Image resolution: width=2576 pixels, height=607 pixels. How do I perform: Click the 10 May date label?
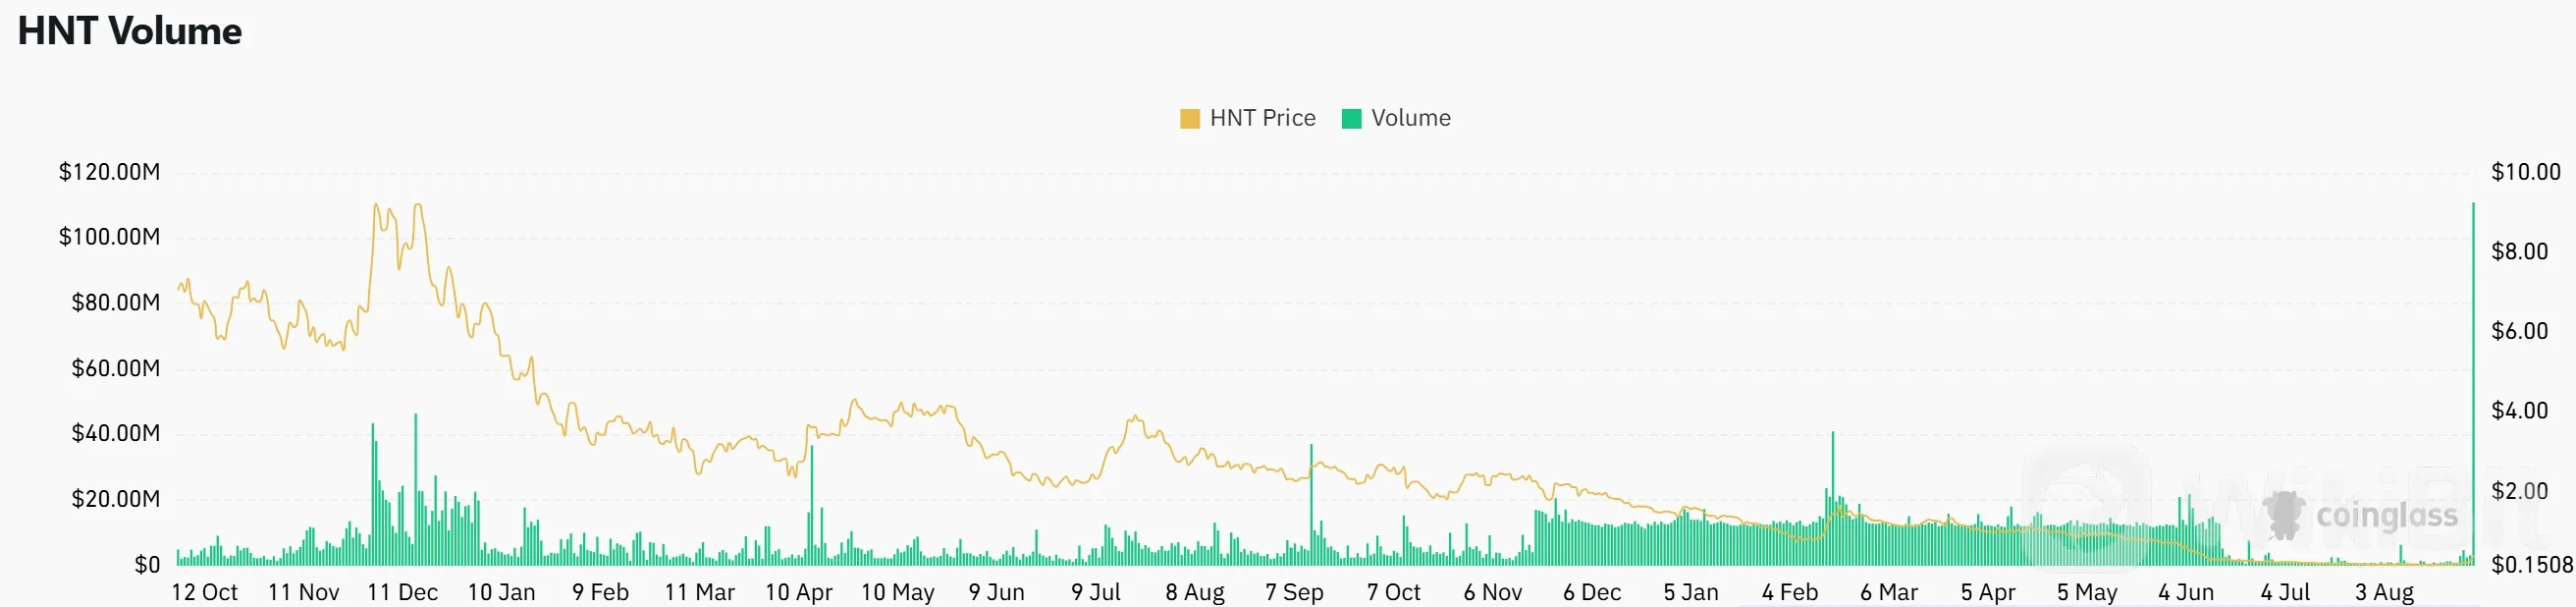(898, 593)
